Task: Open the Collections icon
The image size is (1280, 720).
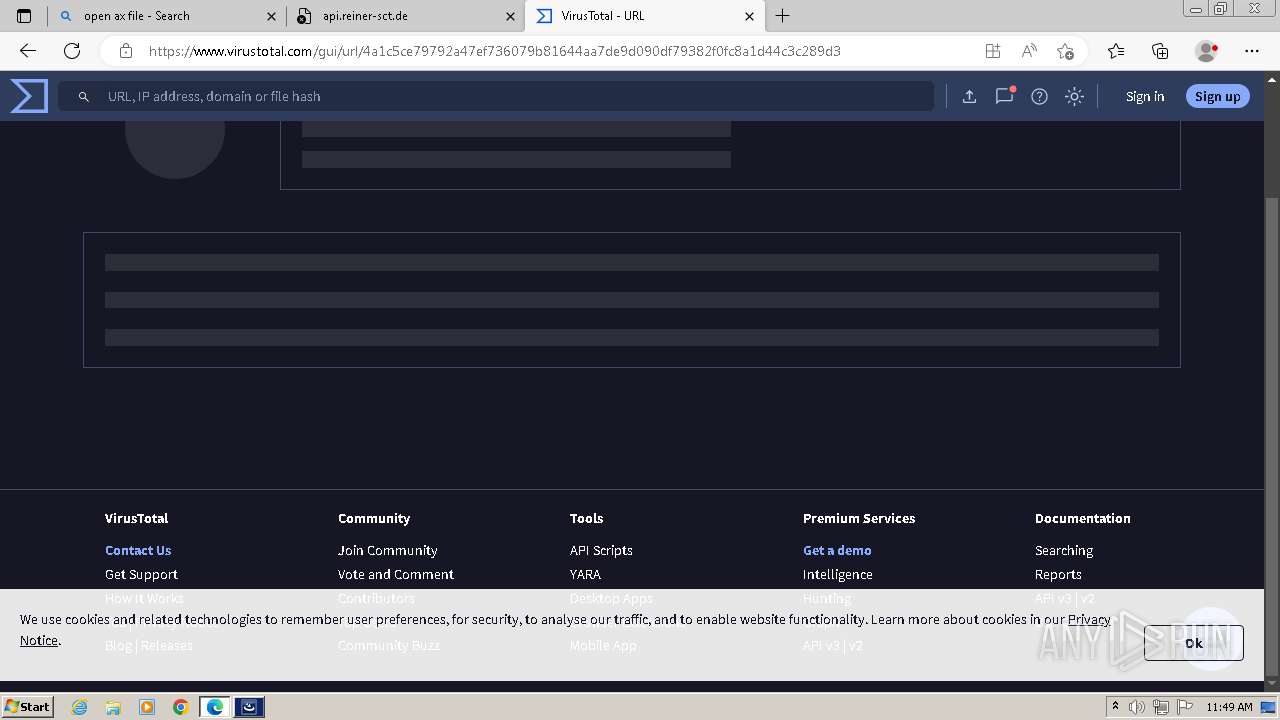Action: 1160,51
